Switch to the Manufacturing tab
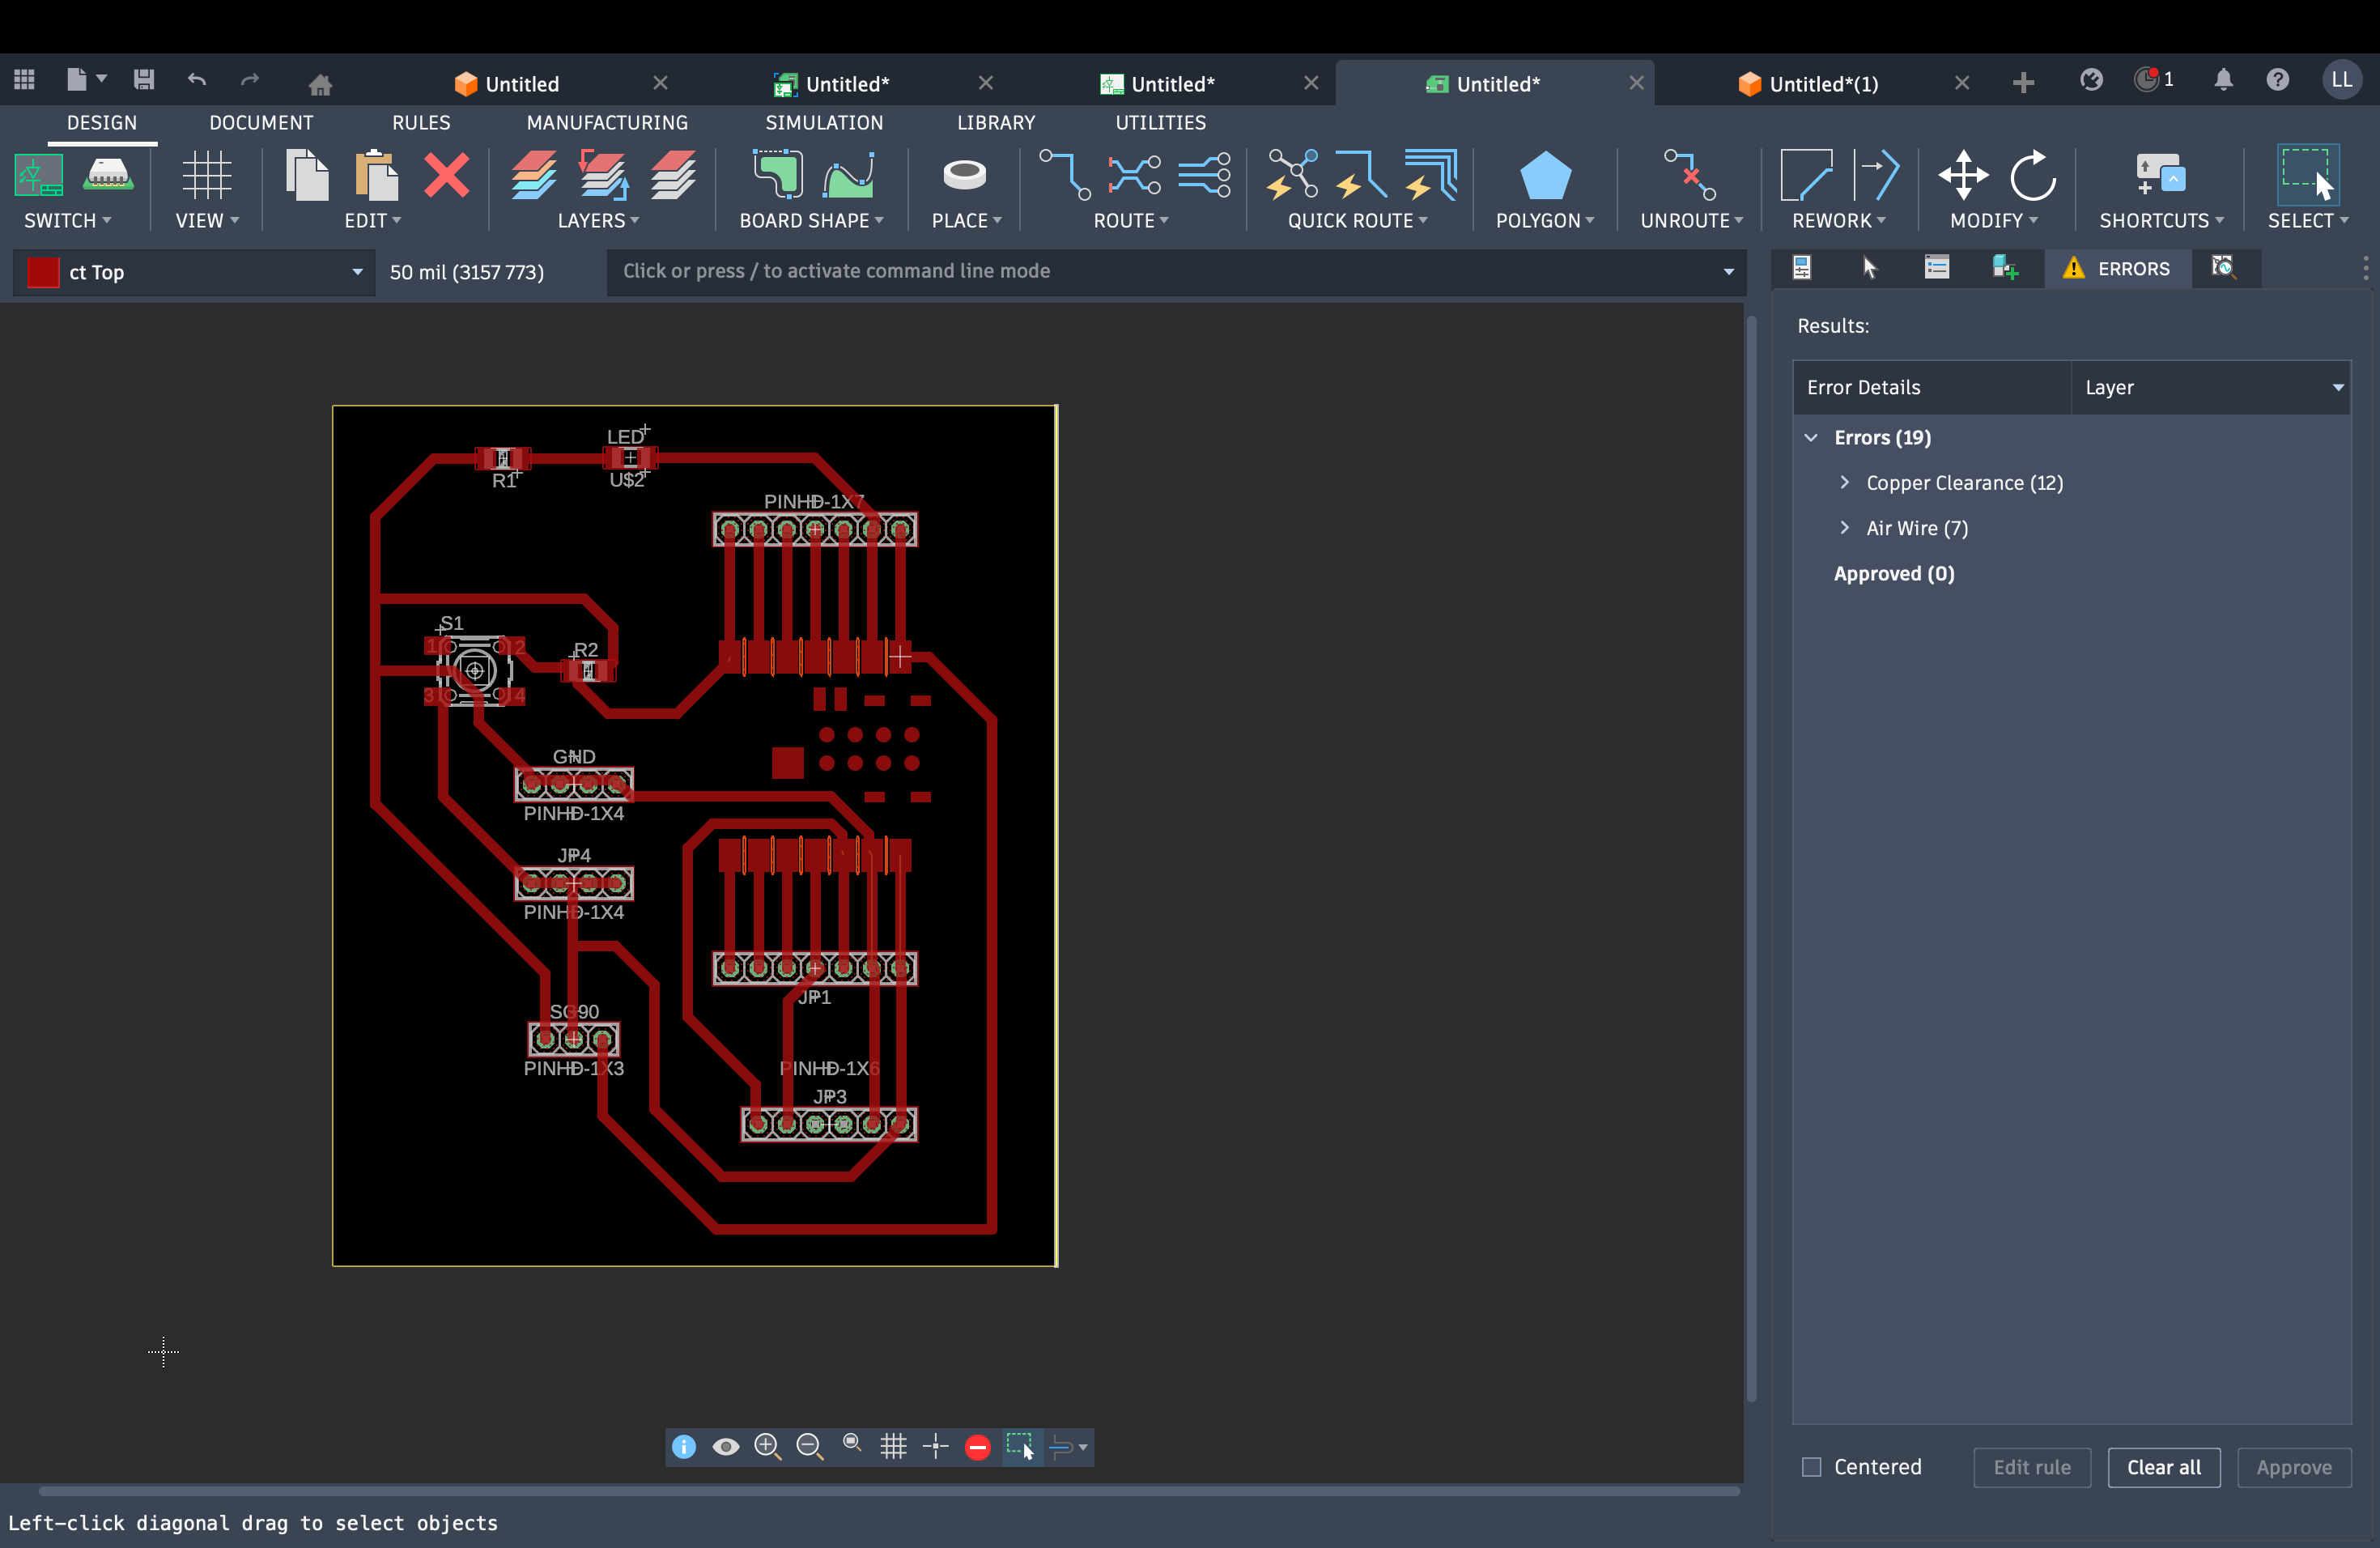The image size is (2380, 1548). [x=607, y=122]
